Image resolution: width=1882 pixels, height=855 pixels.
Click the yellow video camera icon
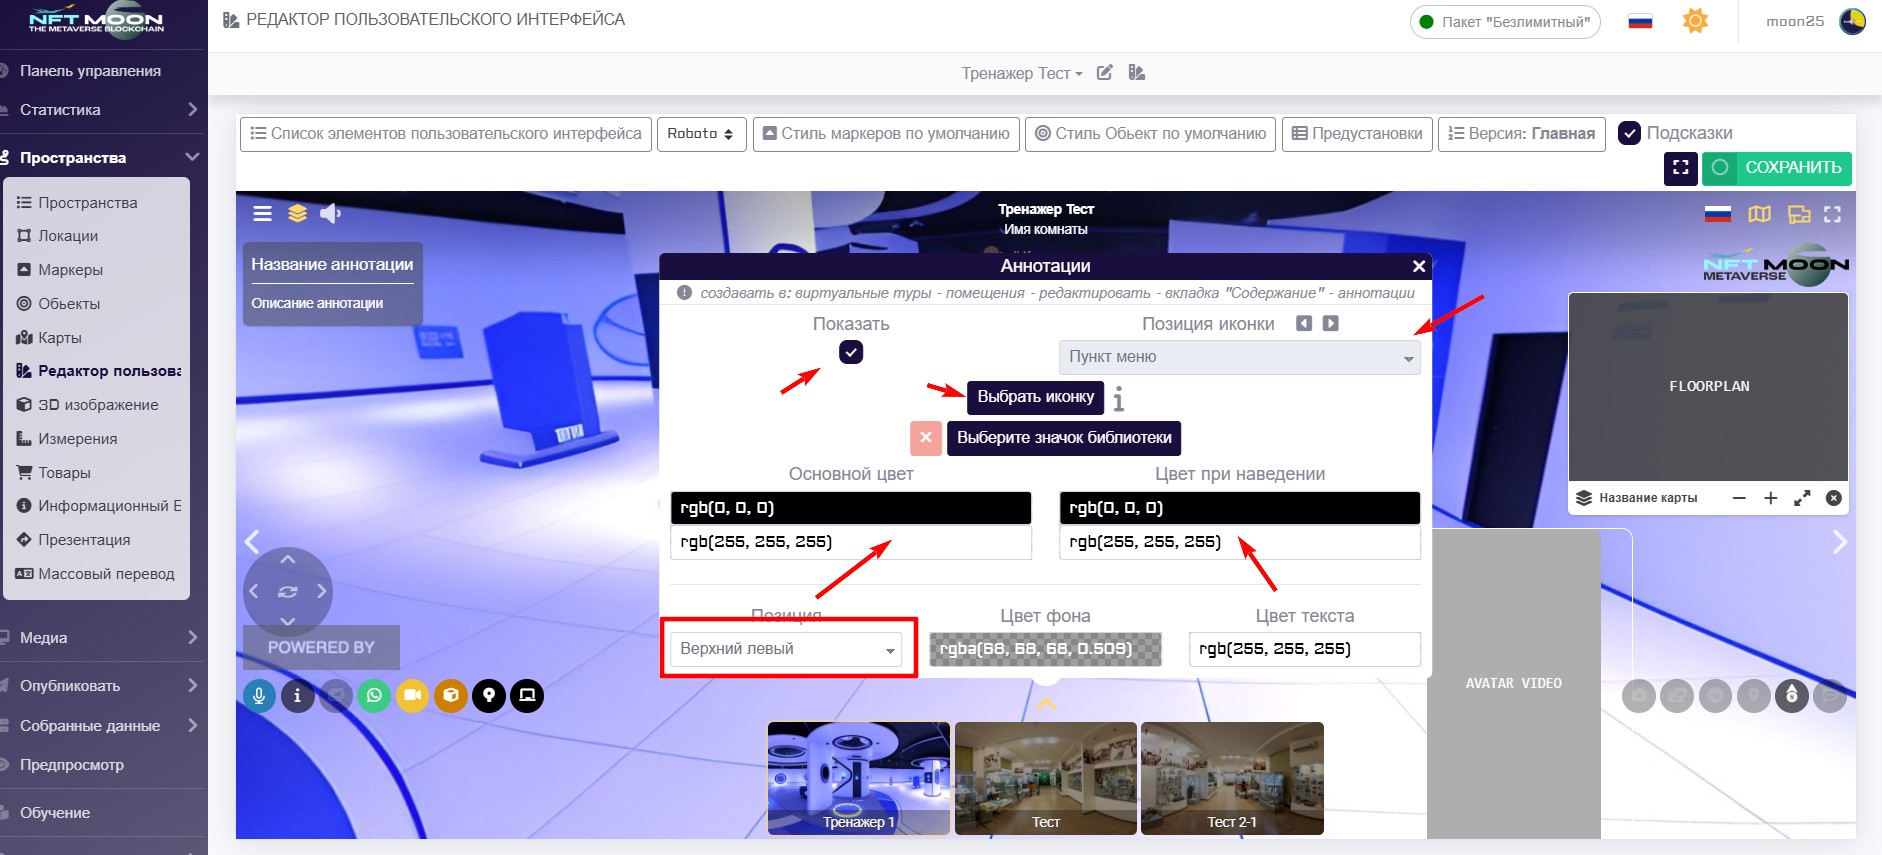pyautogui.click(x=412, y=695)
